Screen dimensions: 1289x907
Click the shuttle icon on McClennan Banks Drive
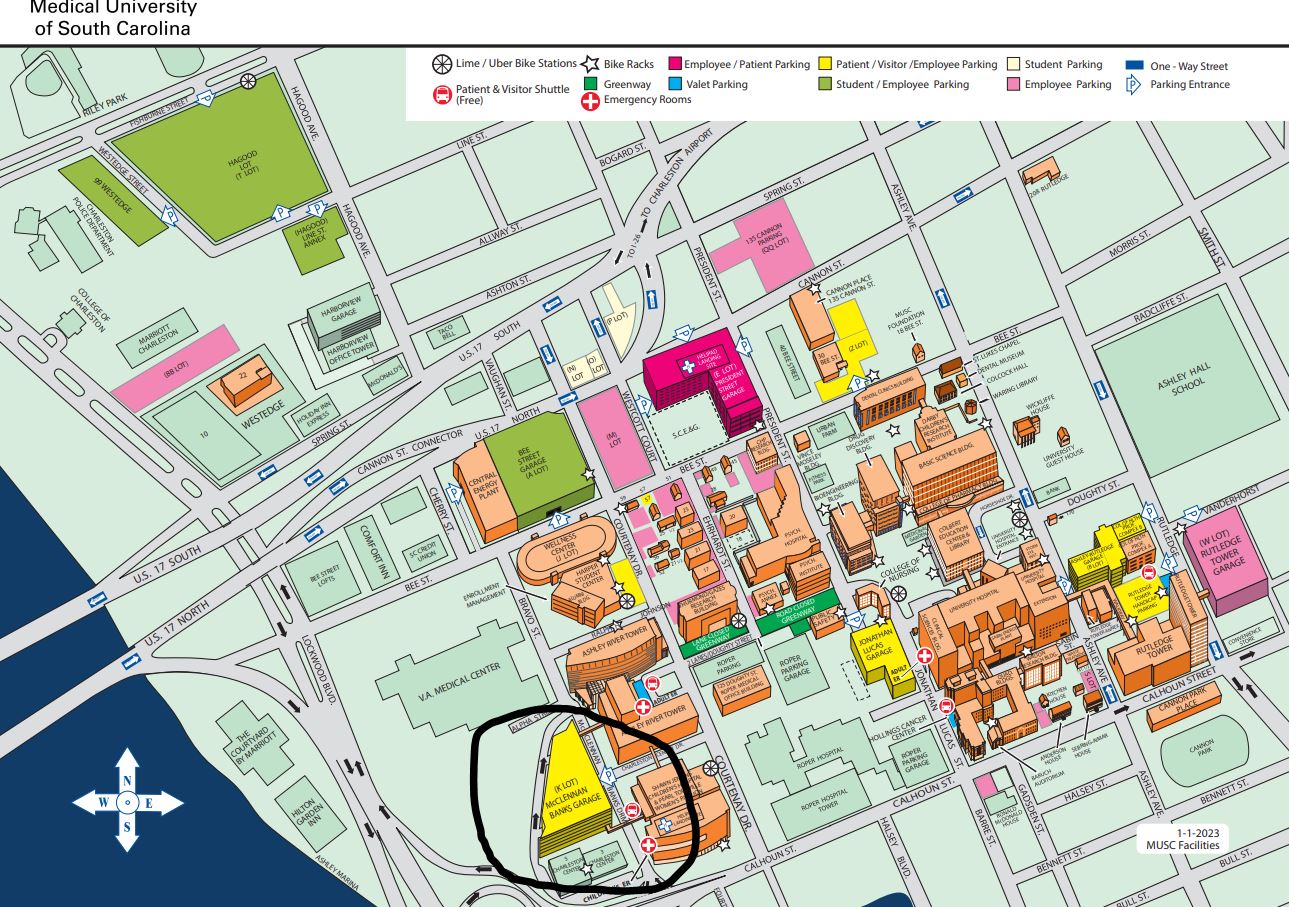click(x=632, y=811)
